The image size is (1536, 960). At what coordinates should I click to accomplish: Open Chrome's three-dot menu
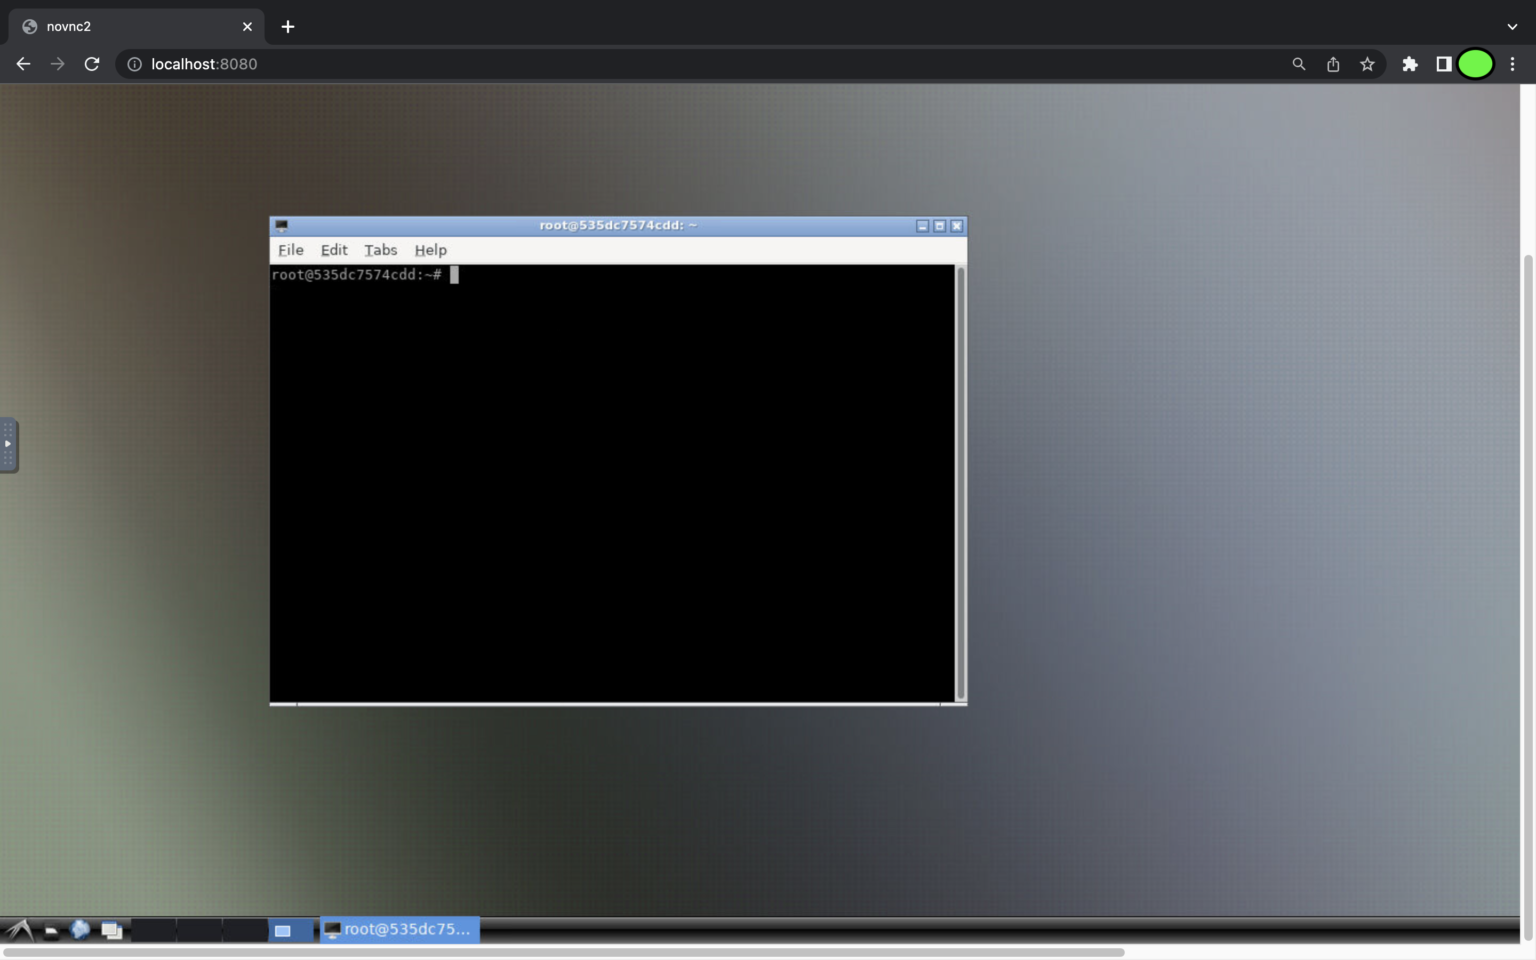(x=1513, y=63)
